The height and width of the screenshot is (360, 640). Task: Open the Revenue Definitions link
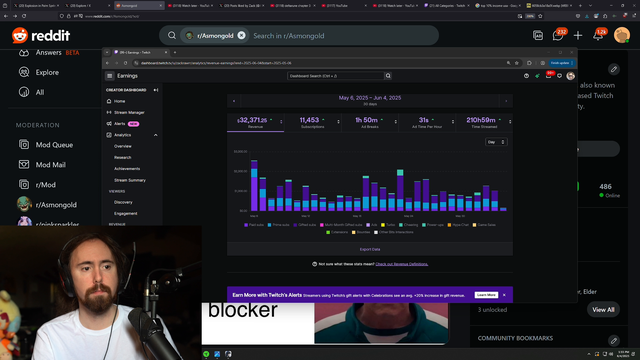point(402,264)
